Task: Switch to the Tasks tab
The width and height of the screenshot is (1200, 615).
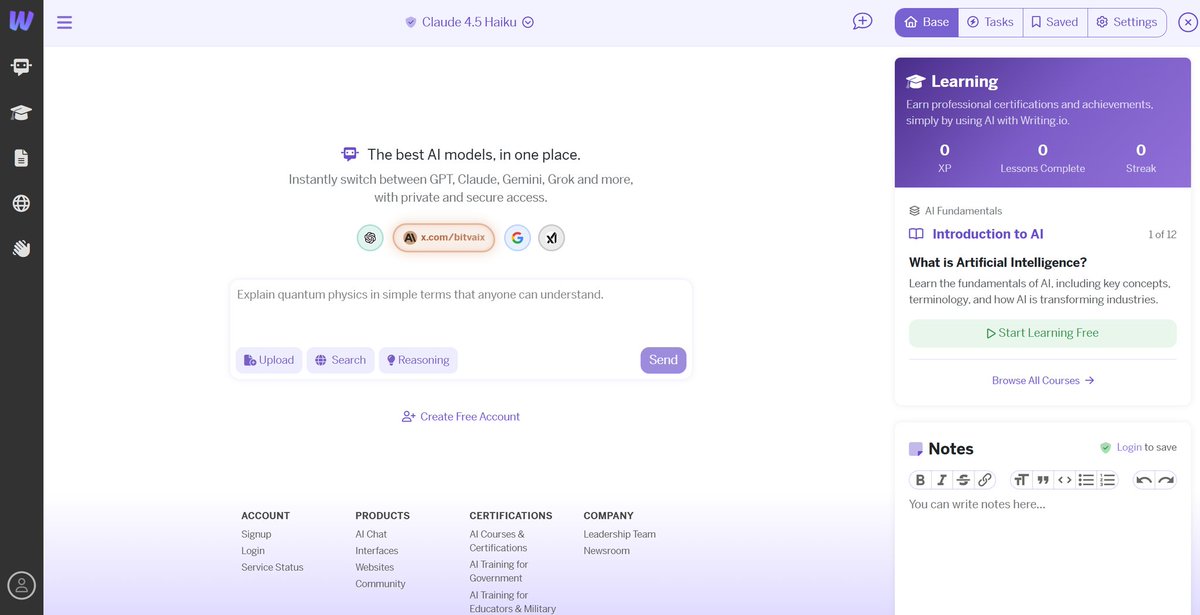Action: [990, 22]
